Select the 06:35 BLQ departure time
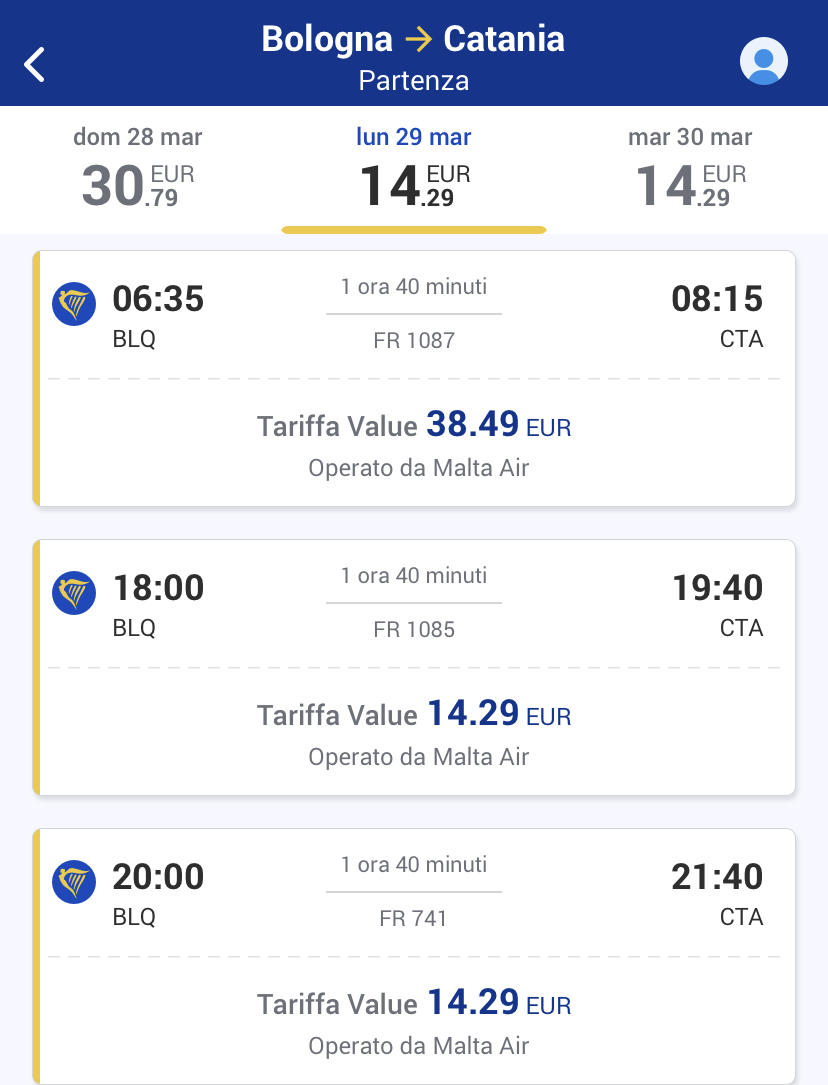 coord(157,300)
